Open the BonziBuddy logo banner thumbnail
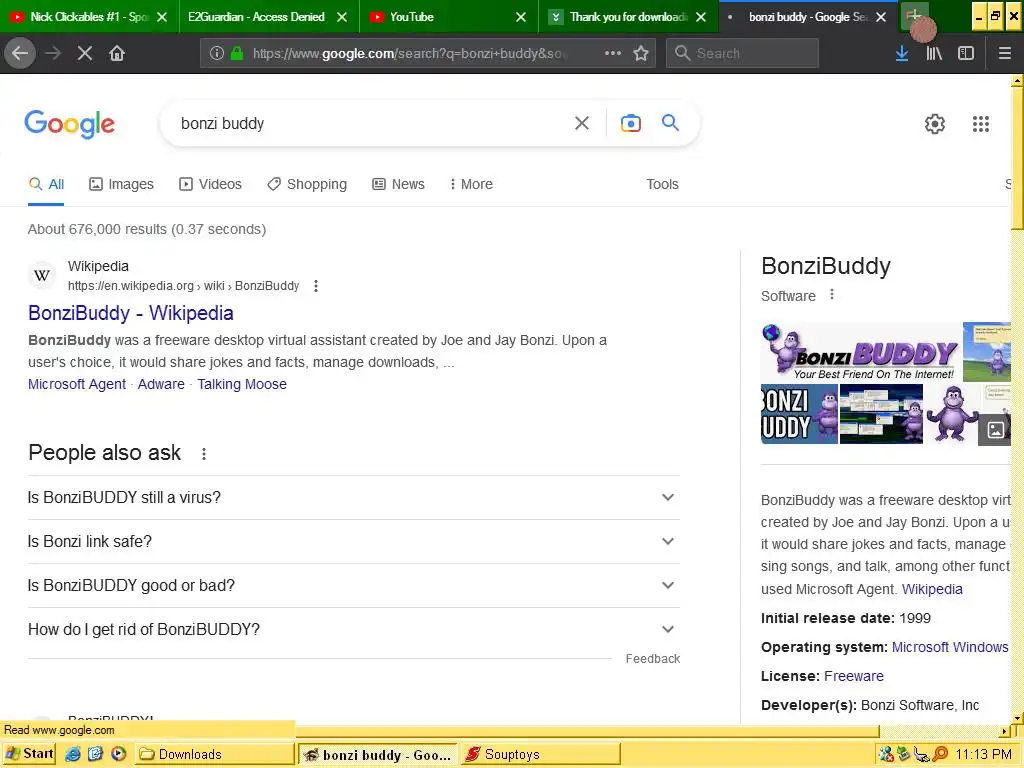The image size is (1024, 768). coord(861,351)
